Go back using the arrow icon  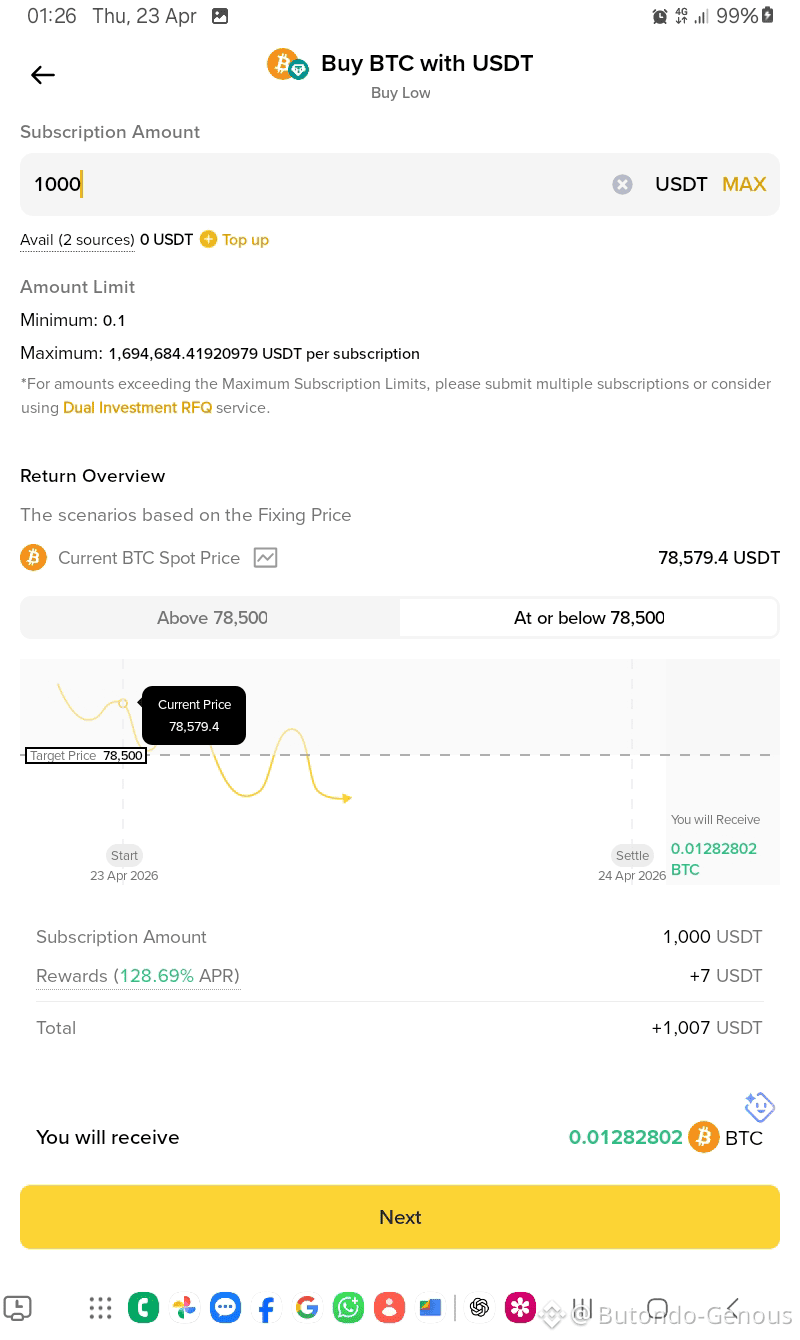coord(43,75)
